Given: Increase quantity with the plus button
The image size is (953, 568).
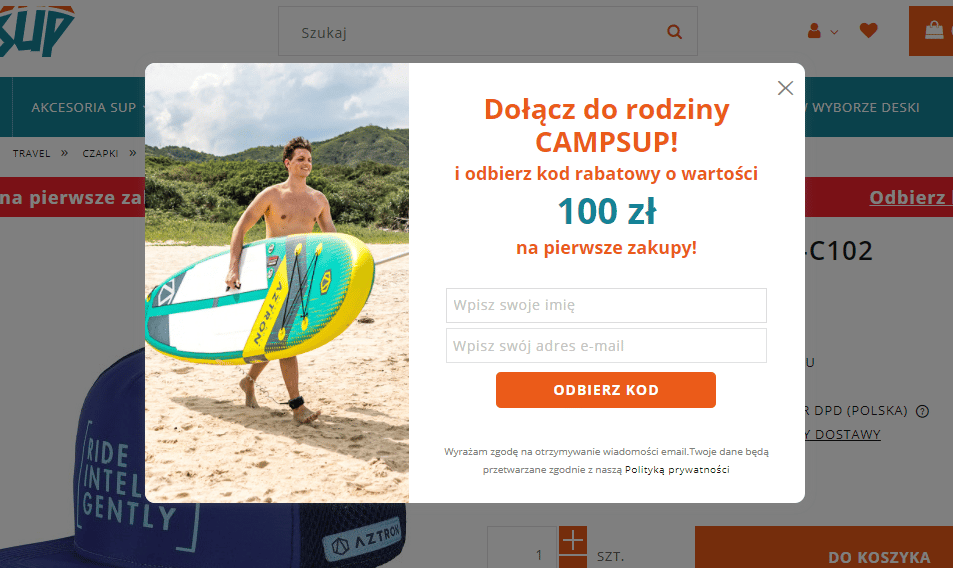Looking at the screenshot, I should tap(573, 541).
